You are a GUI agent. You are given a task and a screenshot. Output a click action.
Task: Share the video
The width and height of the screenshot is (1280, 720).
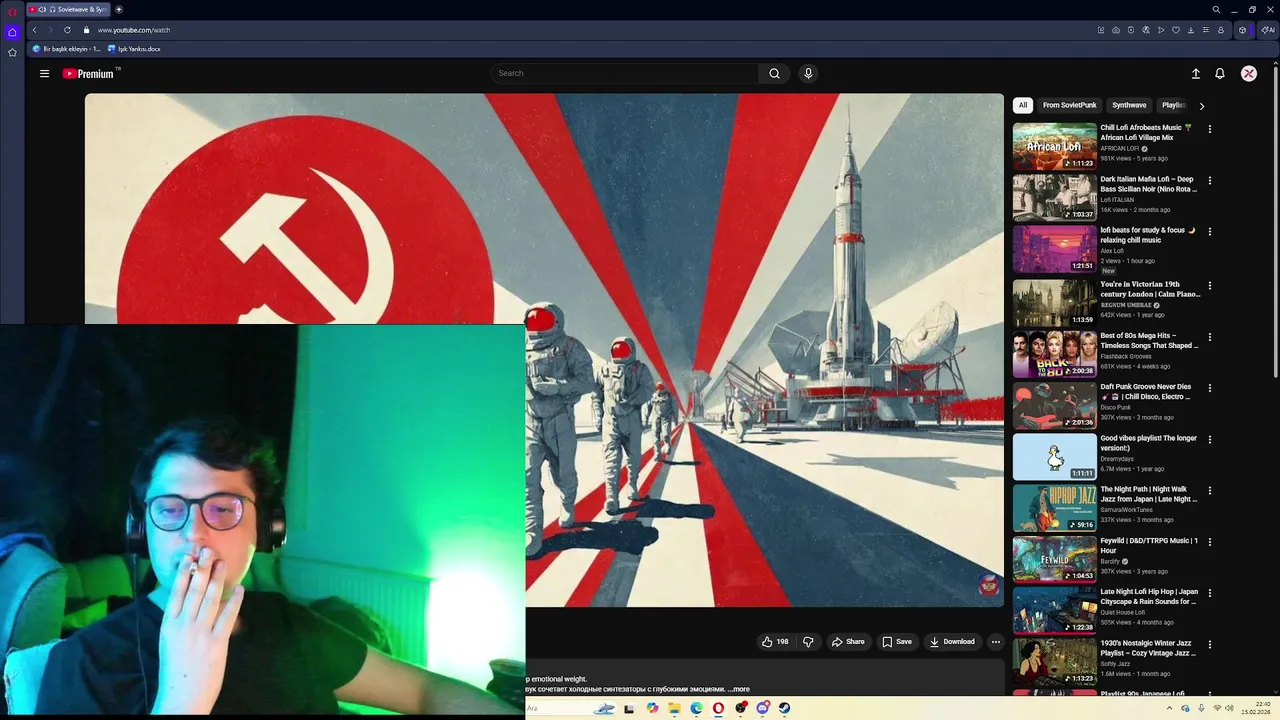[848, 642]
